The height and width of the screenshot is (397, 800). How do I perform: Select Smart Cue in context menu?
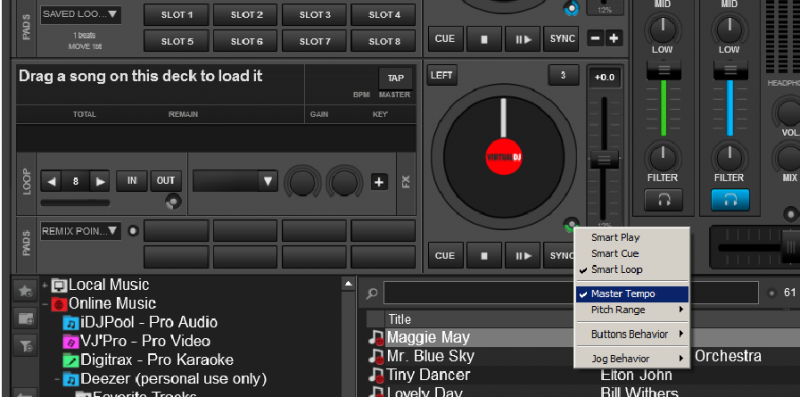pyautogui.click(x=615, y=254)
